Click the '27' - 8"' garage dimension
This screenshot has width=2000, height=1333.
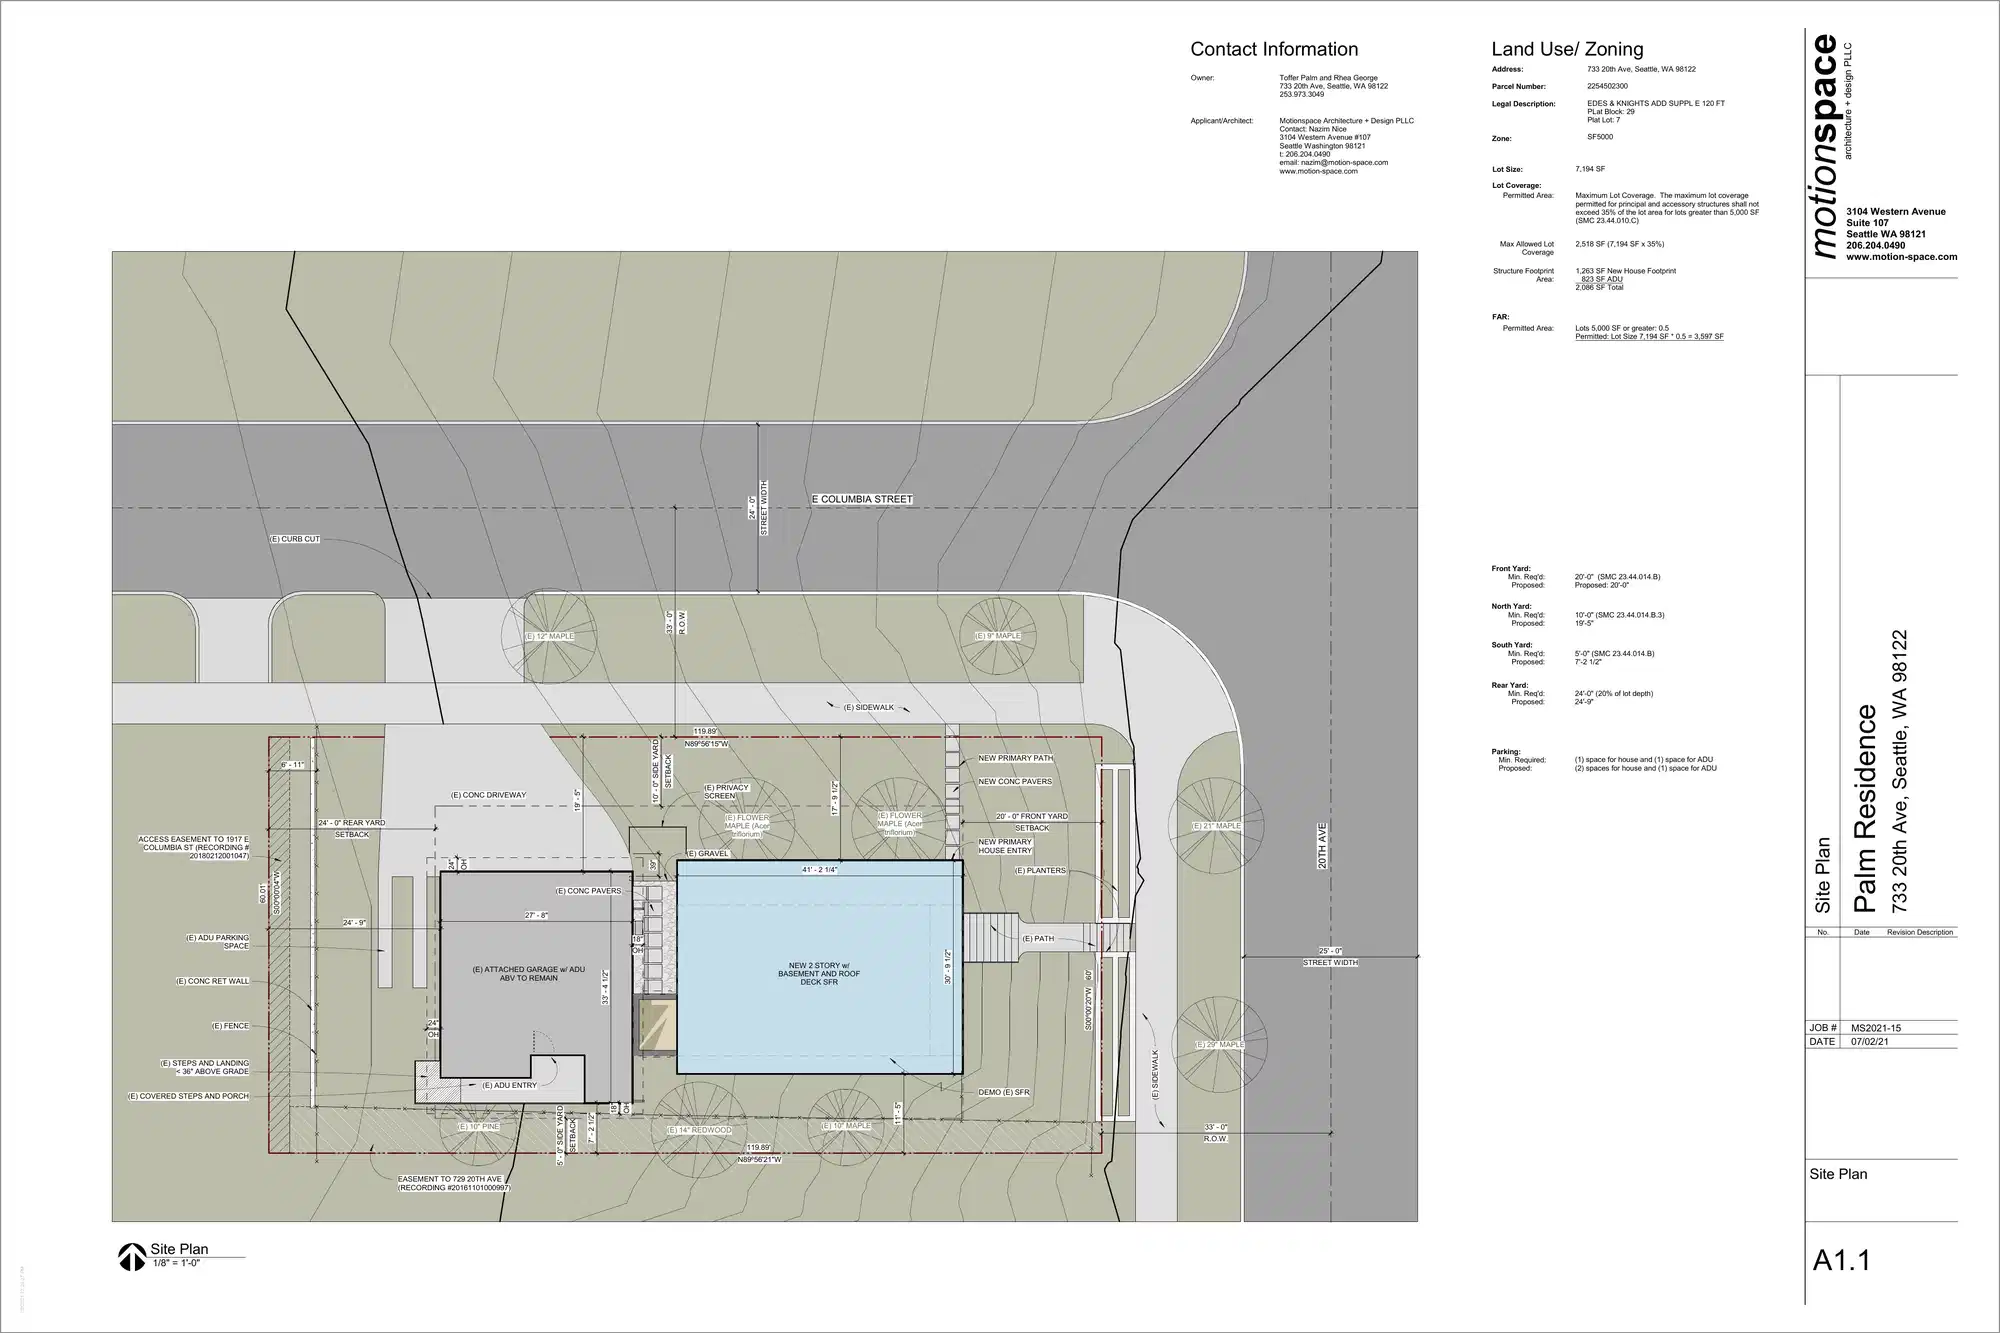click(x=537, y=916)
